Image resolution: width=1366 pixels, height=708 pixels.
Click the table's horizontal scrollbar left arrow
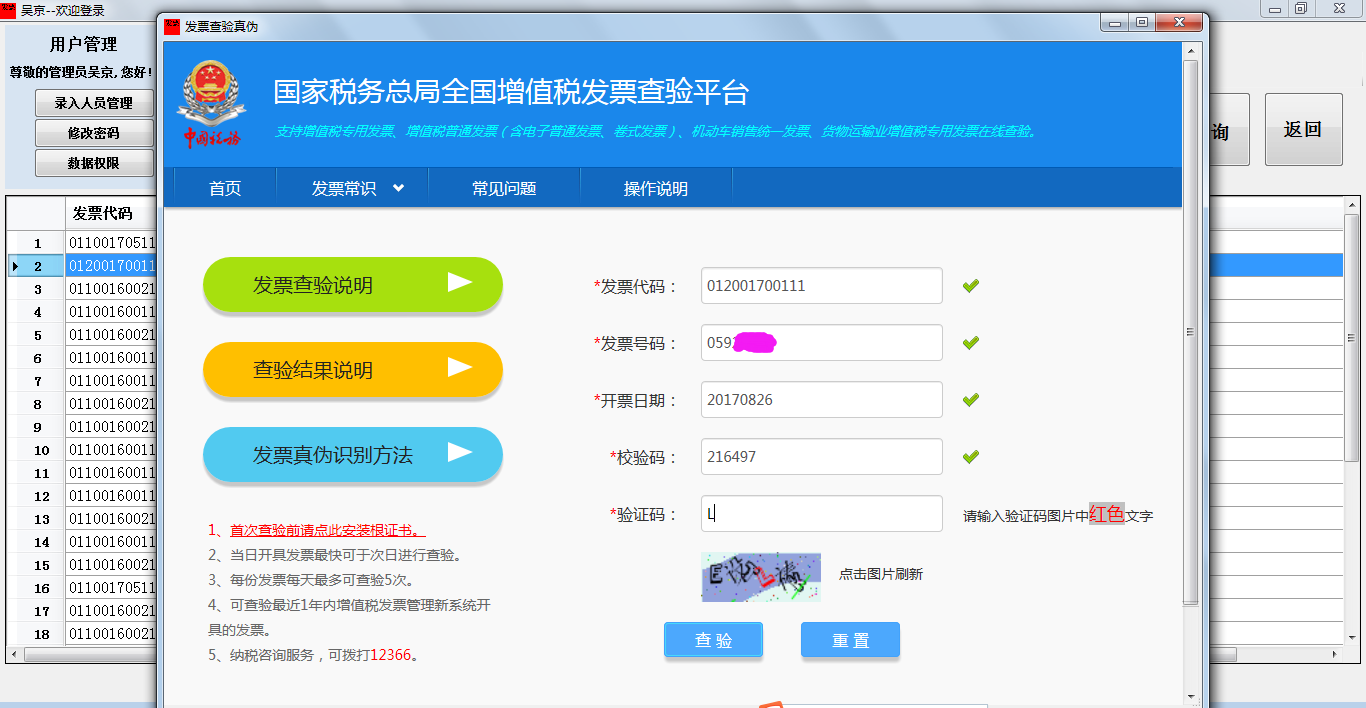pyautogui.click(x=14, y=655)
